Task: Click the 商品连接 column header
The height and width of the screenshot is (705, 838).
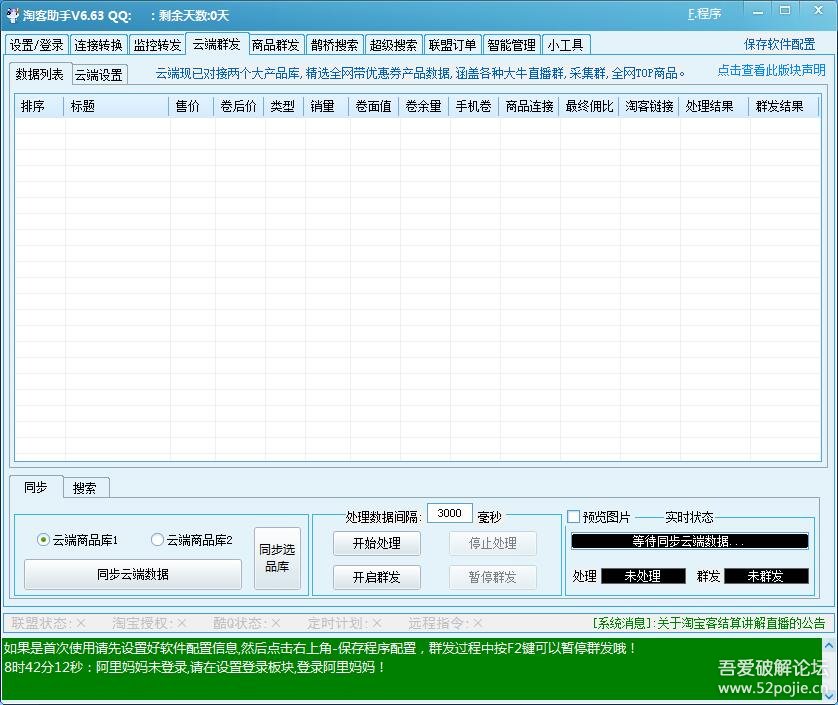Action: (x=530, y=106)
